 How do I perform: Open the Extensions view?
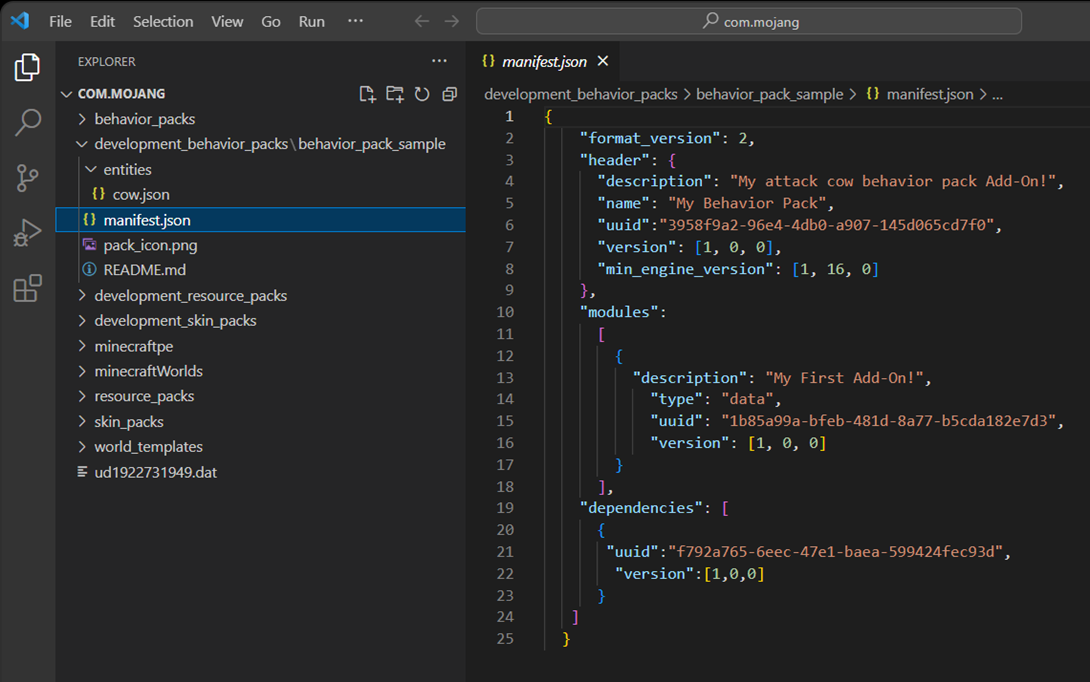pyautogui.click(x=27, y=288)
